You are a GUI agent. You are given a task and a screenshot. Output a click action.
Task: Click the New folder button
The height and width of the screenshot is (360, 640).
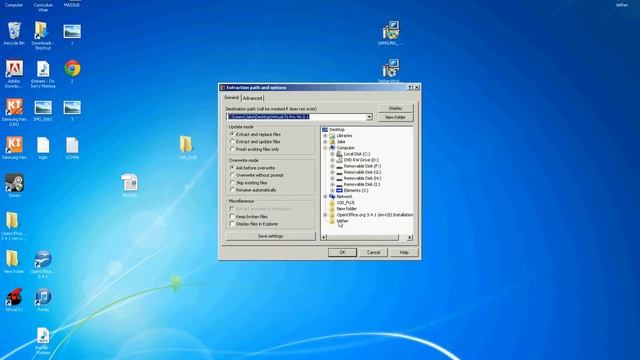pos(395,117)
